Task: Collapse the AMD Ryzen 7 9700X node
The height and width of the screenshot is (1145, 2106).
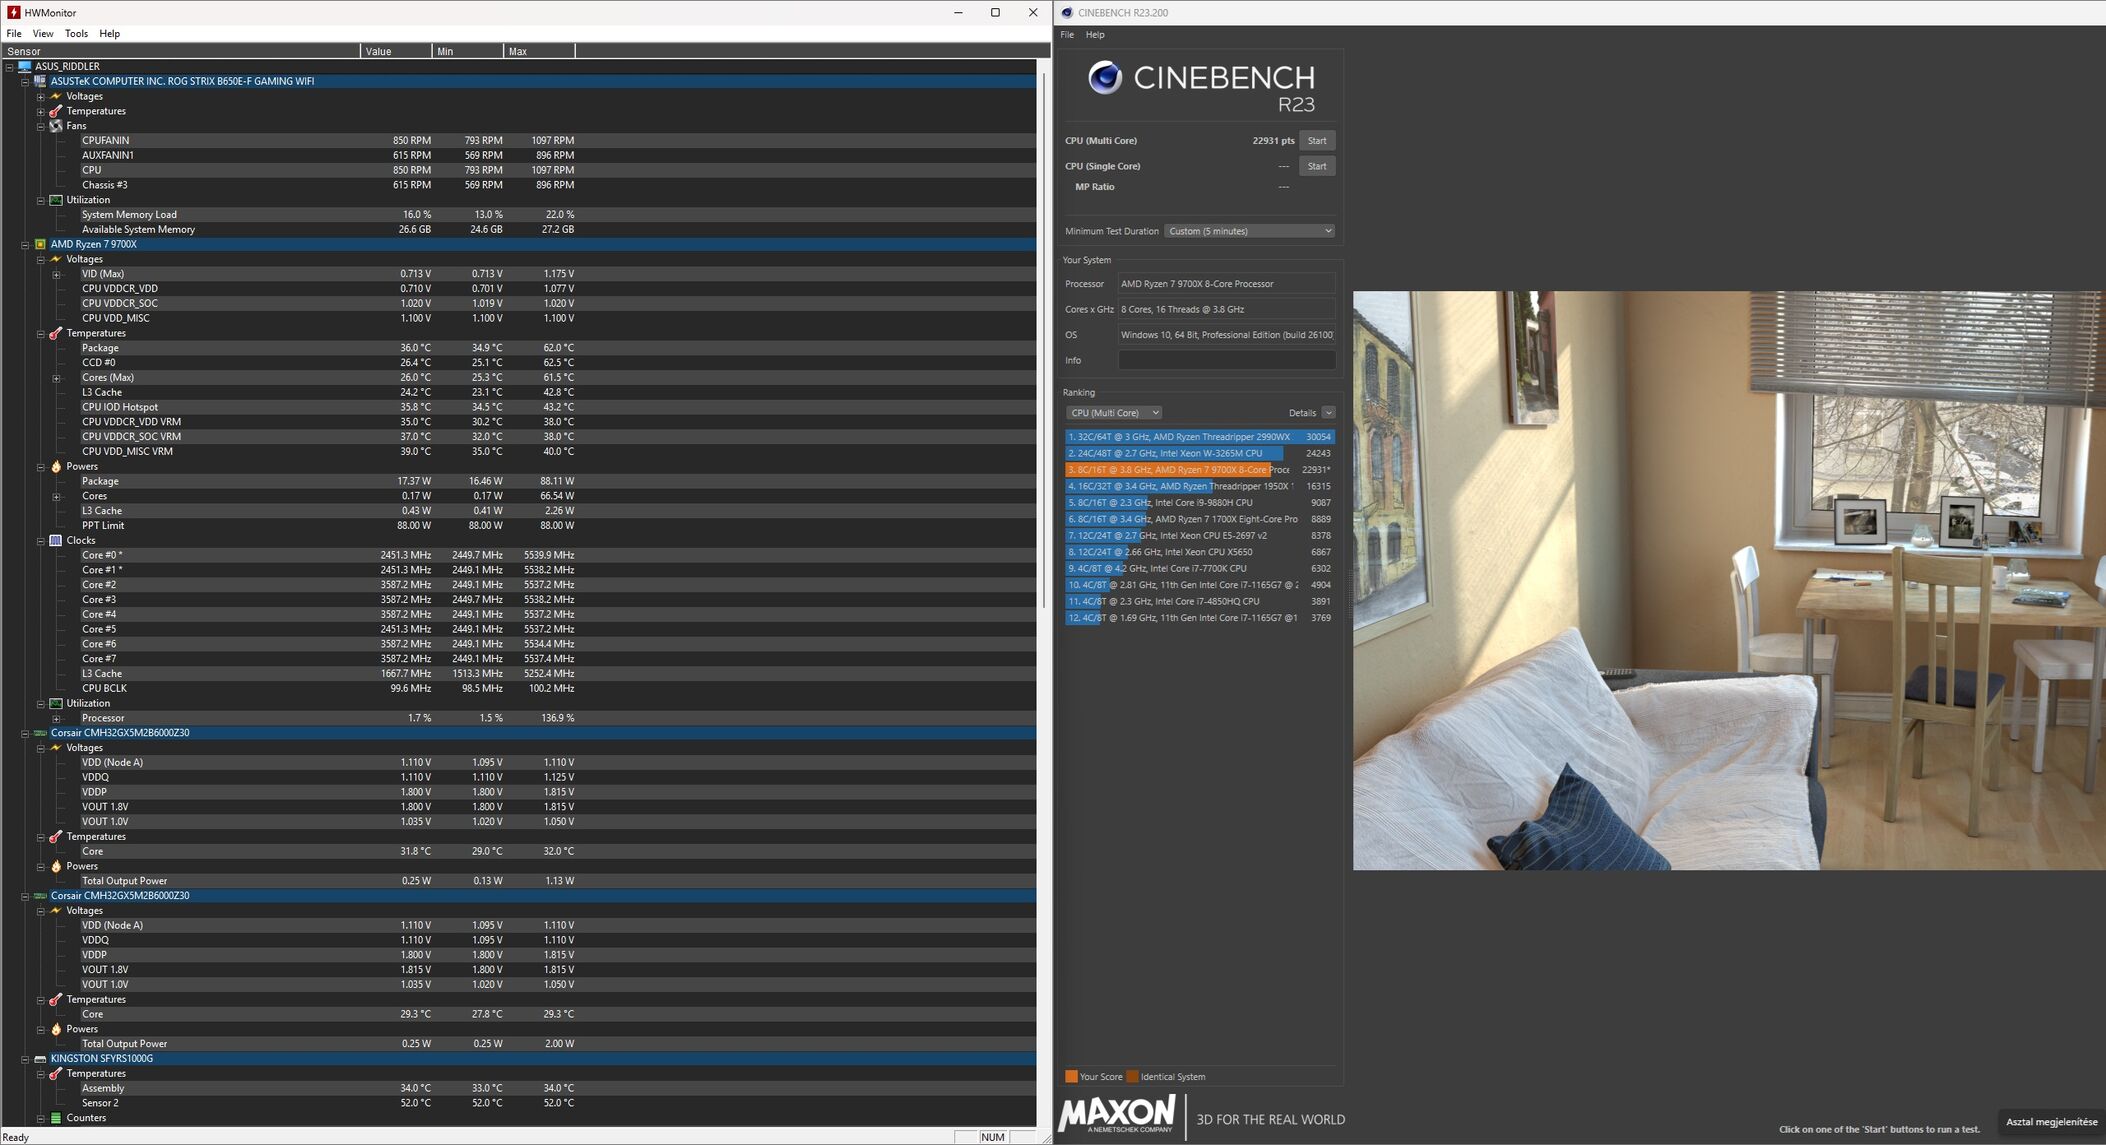Action: [25, 245]
